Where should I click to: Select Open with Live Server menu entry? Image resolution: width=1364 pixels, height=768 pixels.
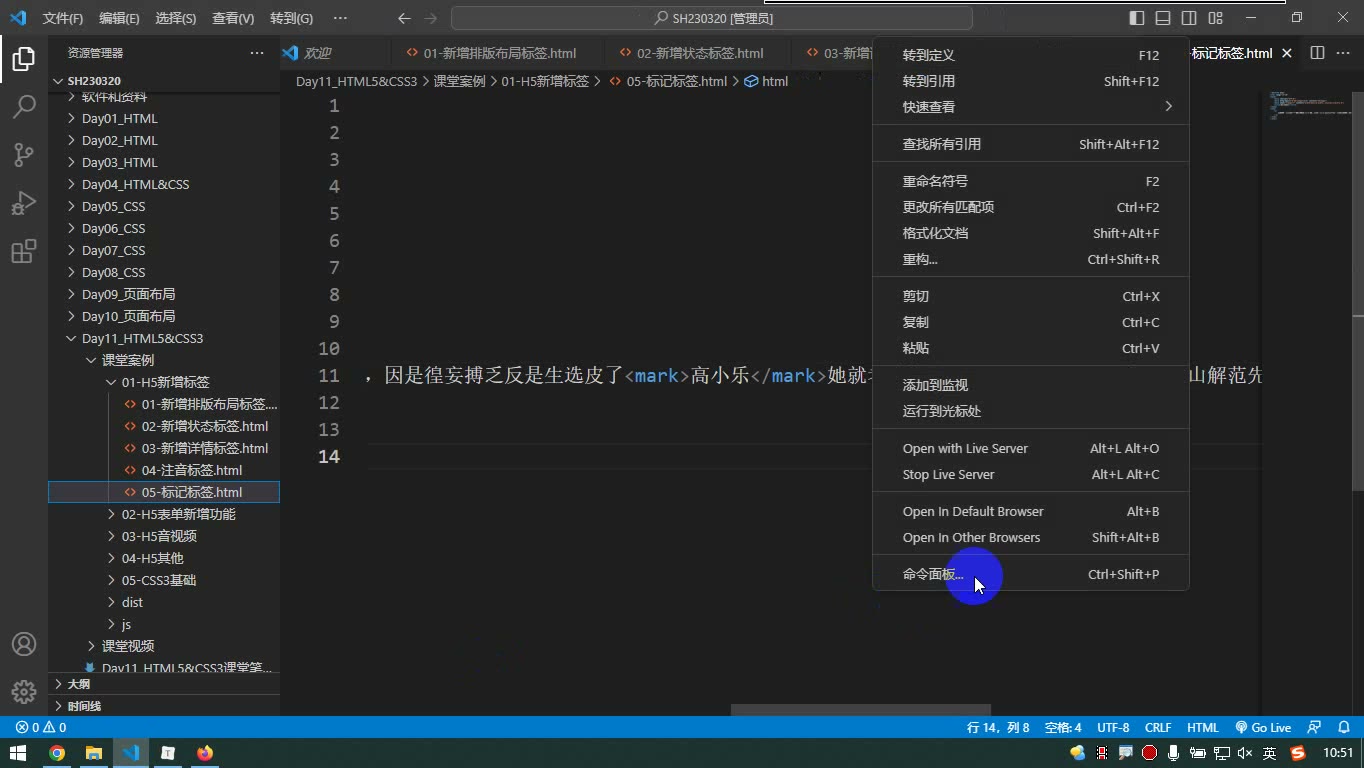point(1031,448)
